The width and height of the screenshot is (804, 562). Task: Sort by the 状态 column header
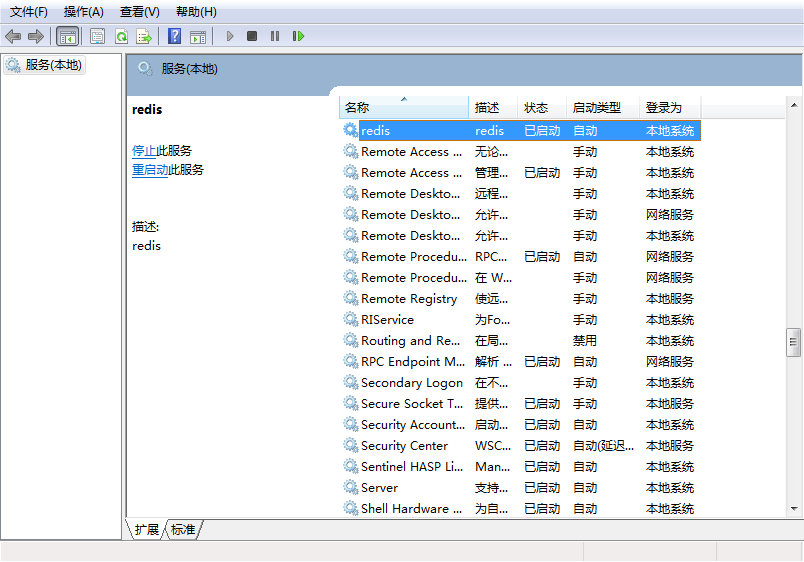tap(542, 107)
